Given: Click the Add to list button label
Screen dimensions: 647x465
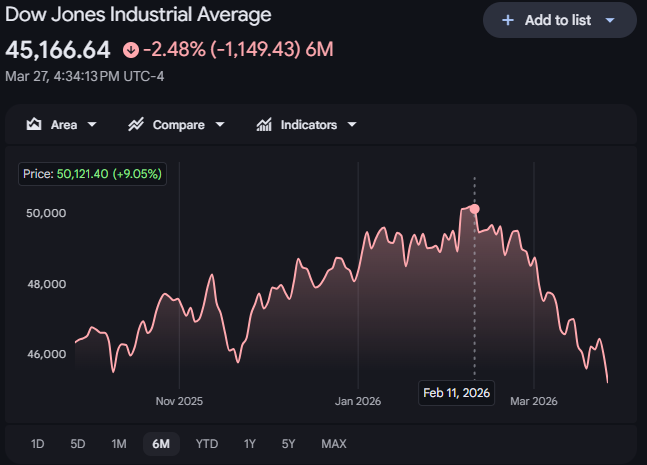Looking at the screenshot, I should pyautogui.click(x=558, y=20).
